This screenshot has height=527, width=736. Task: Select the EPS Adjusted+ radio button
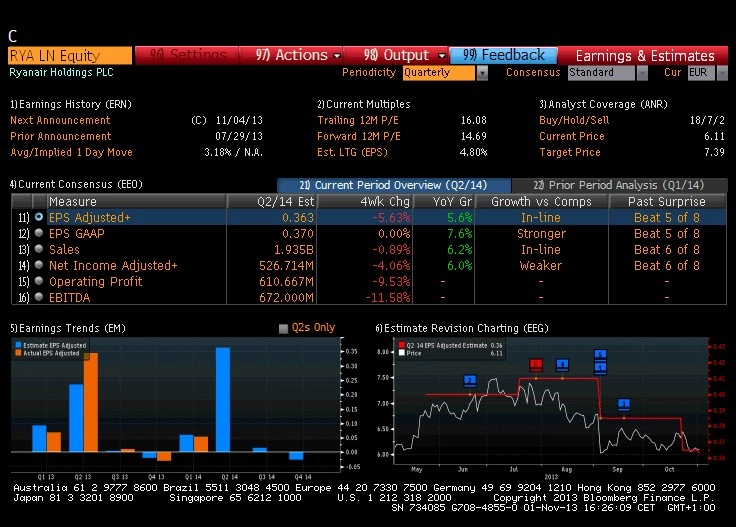[39, 217]
